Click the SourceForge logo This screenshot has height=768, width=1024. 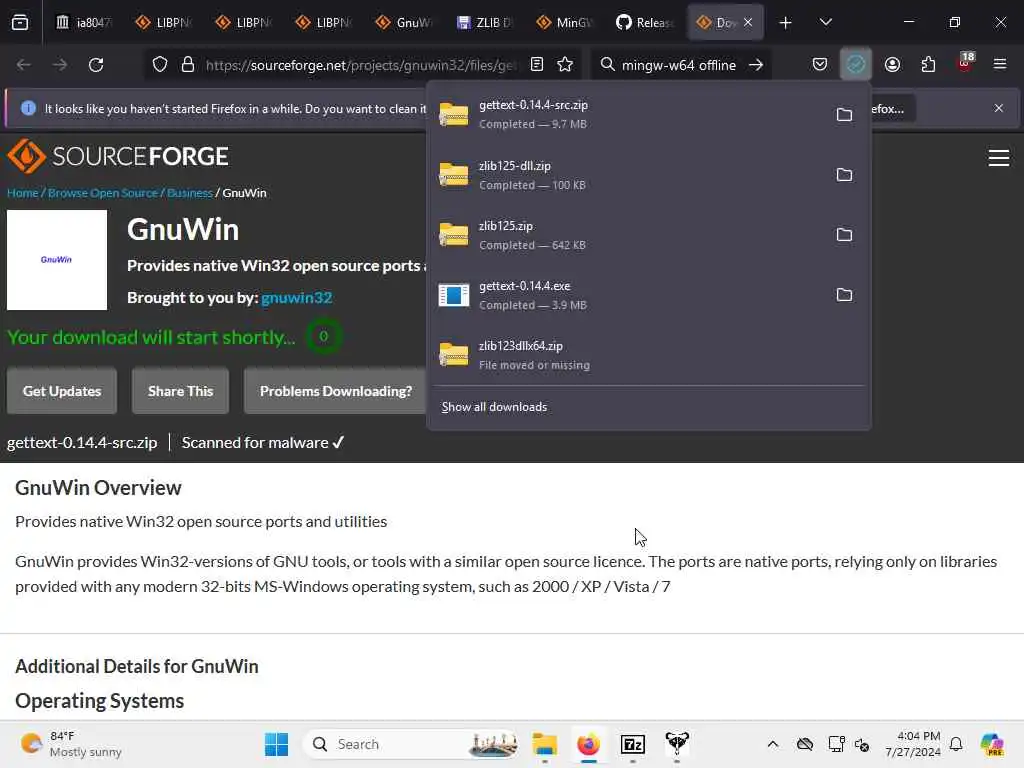click(118, 156)
